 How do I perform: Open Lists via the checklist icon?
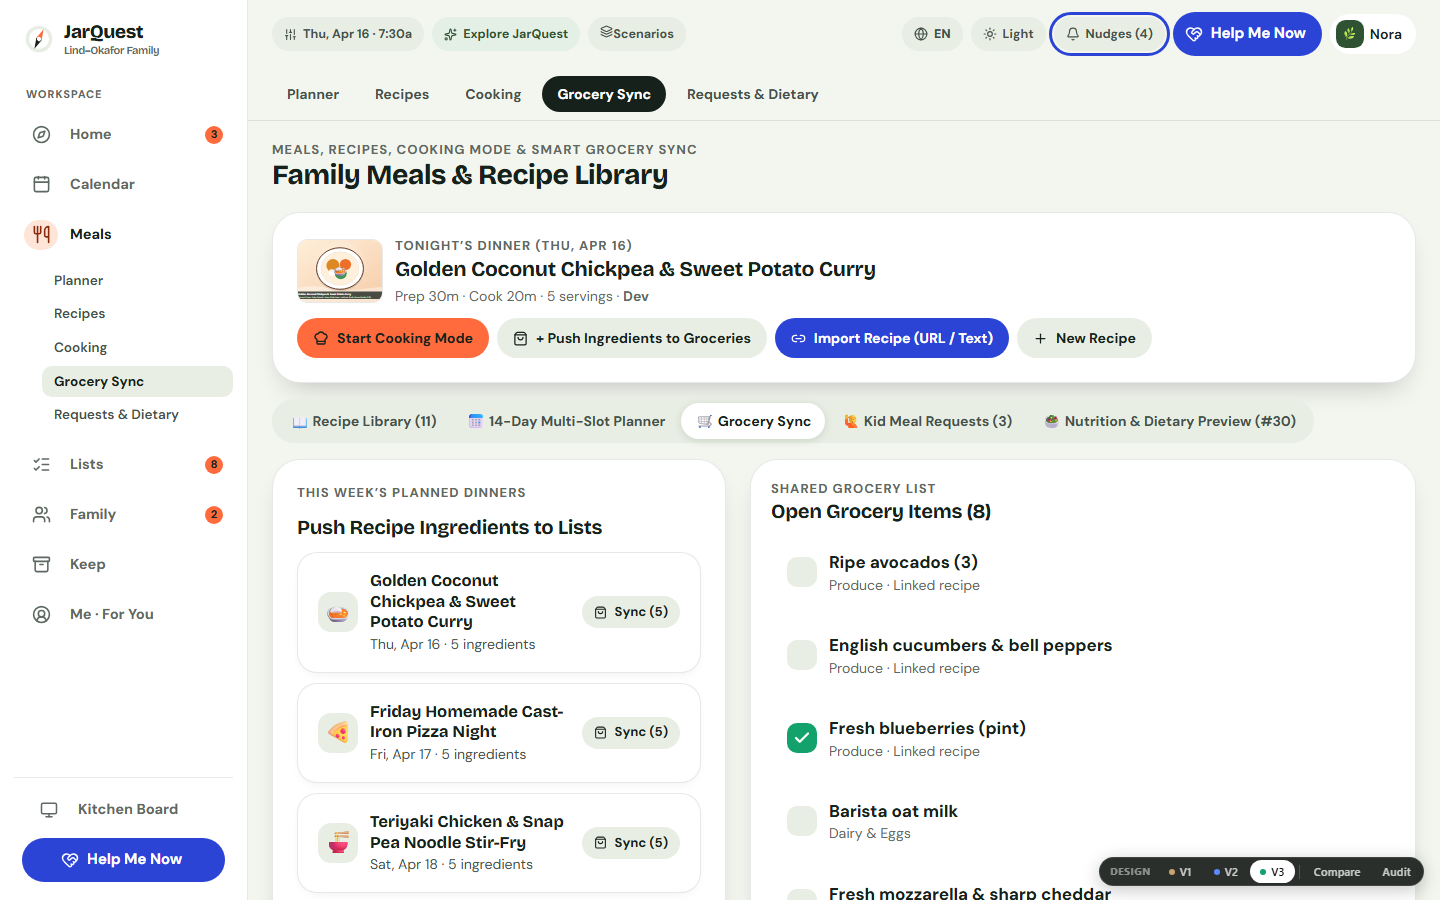[x=41, y=464]
